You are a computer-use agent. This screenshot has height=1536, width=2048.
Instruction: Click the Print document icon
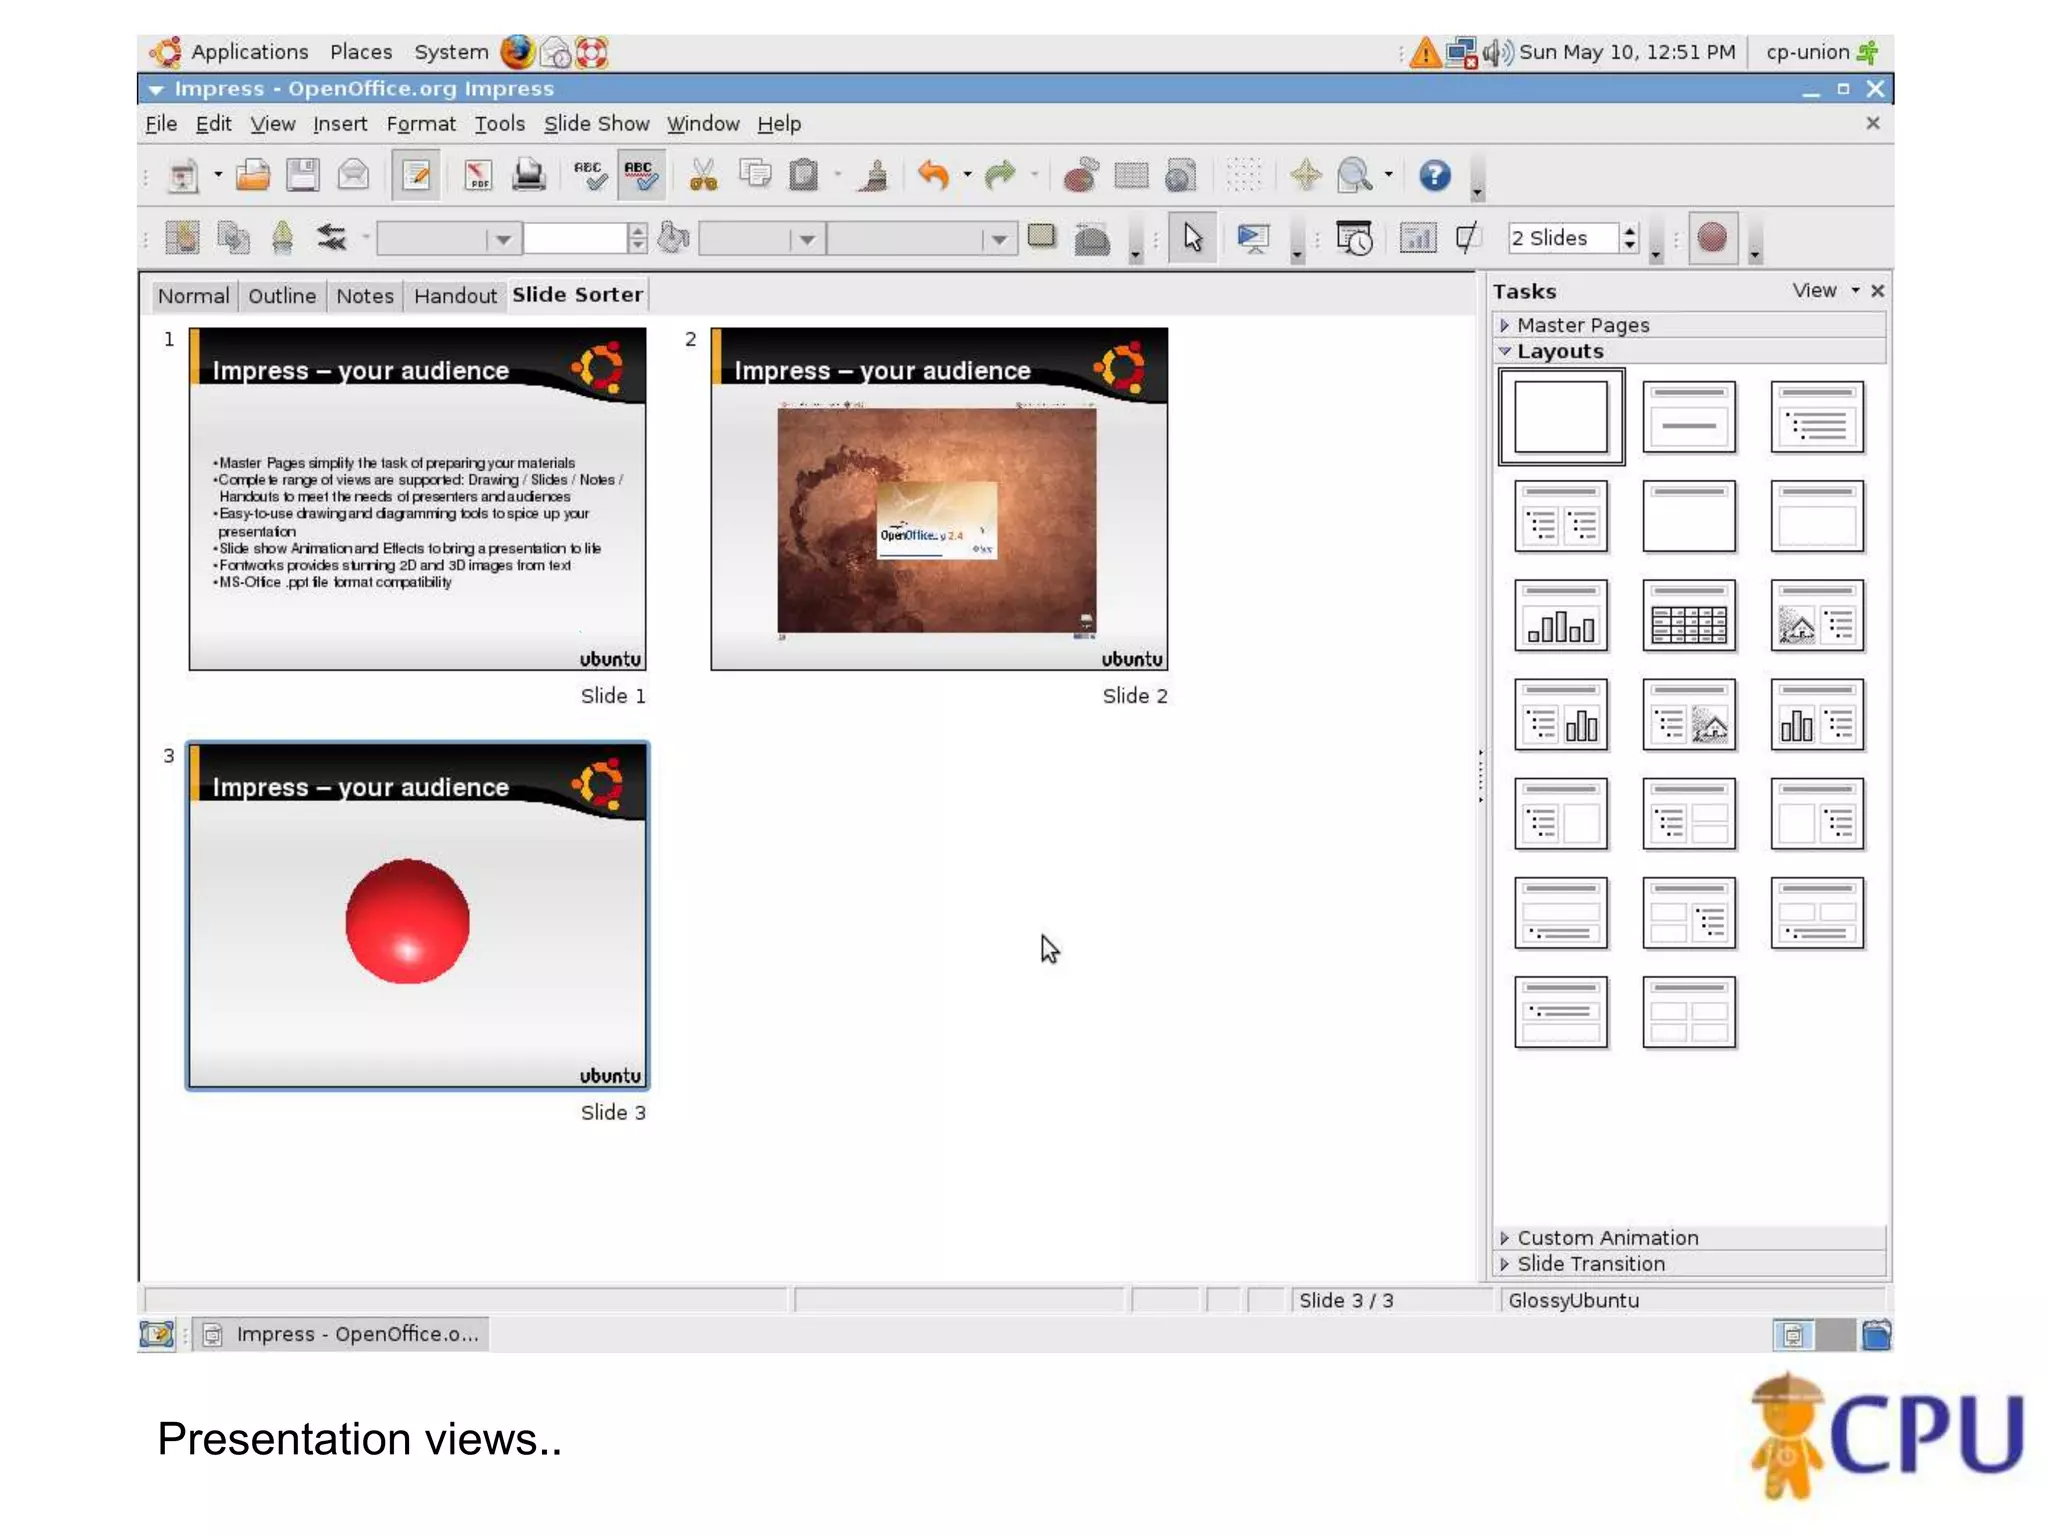(x=528, y=176)
